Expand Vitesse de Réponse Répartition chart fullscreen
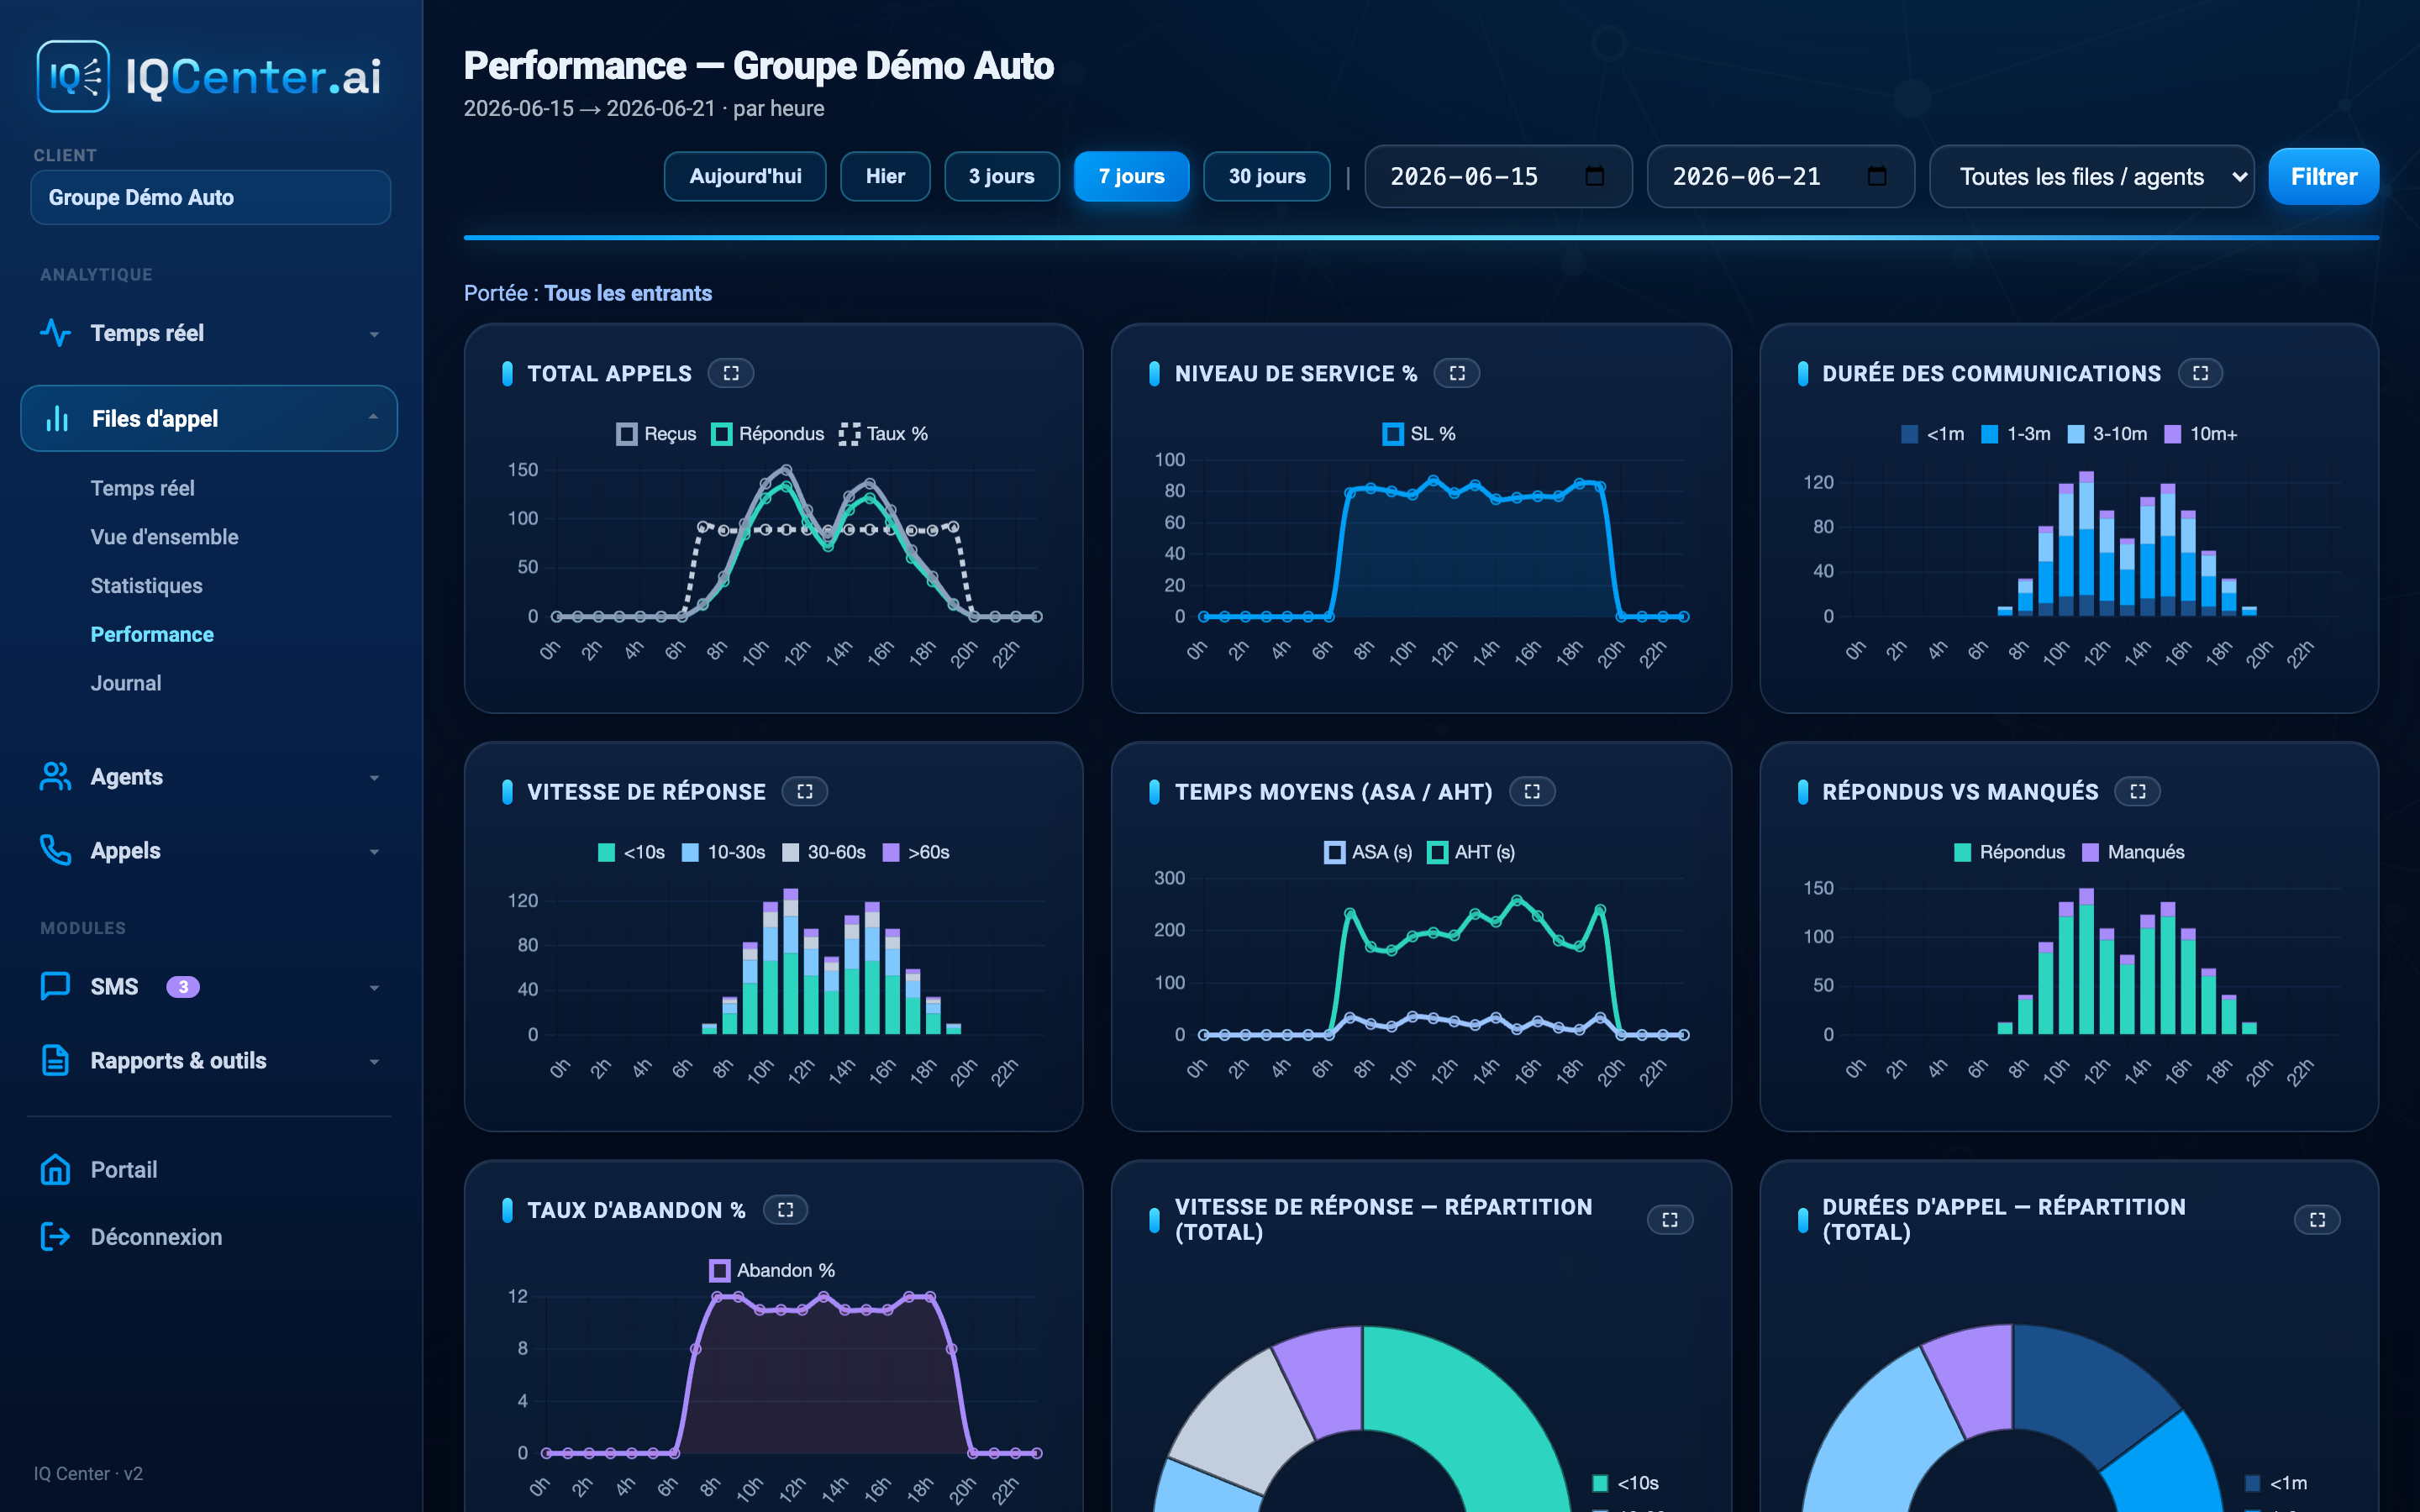 tap(1670, 1220)
